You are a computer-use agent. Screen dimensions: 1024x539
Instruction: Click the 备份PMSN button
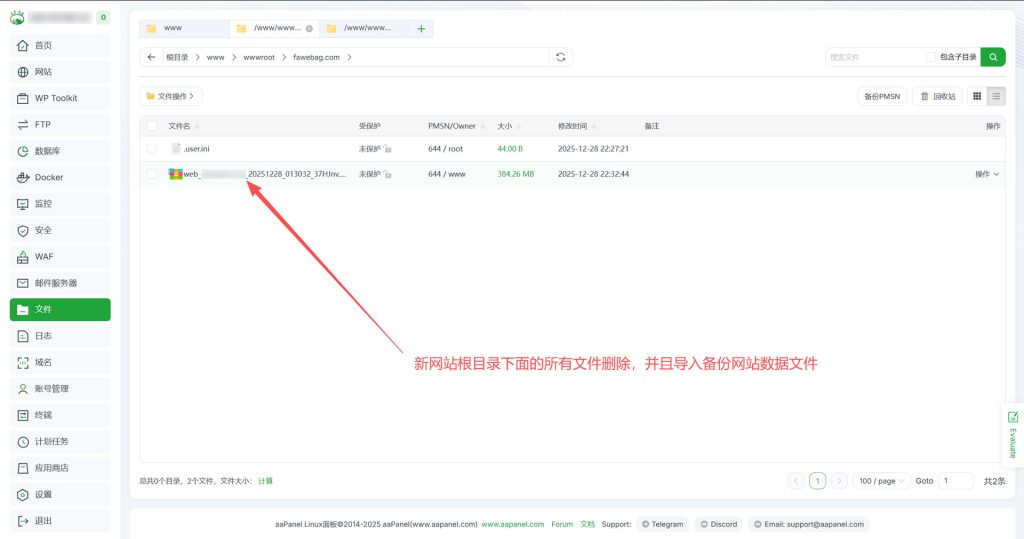[881, 96]
